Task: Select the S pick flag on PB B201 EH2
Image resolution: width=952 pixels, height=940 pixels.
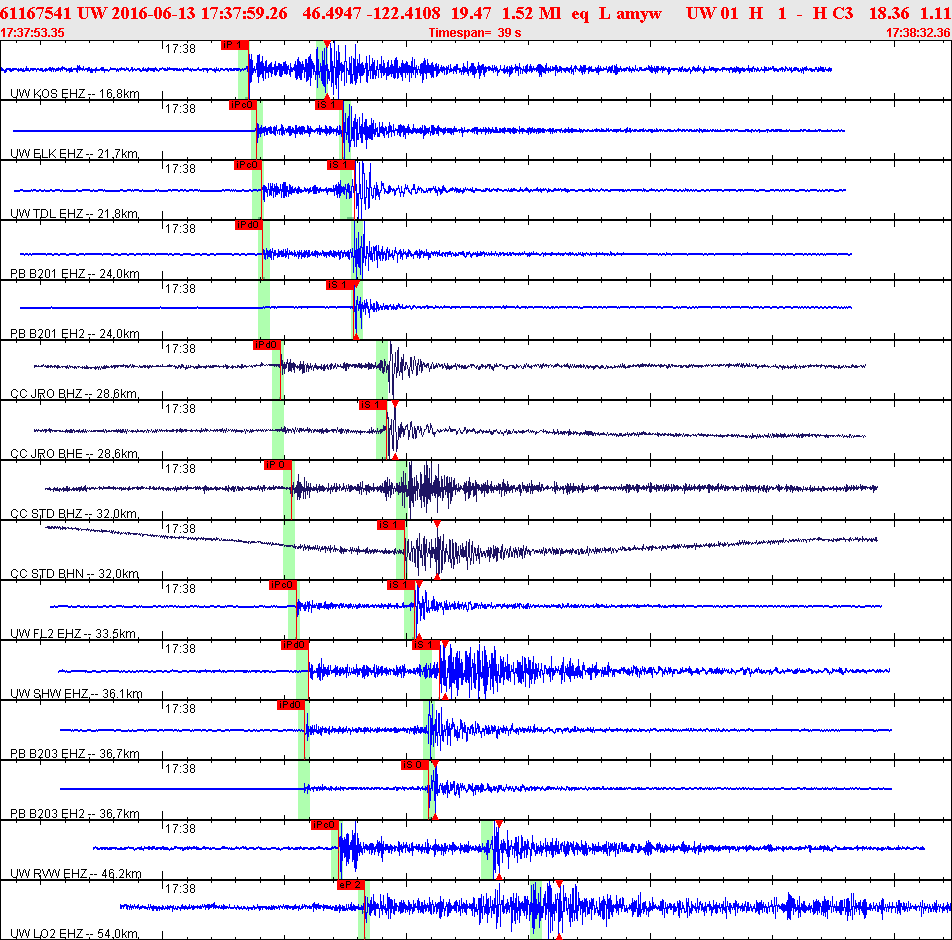Action: coord(338,285)
